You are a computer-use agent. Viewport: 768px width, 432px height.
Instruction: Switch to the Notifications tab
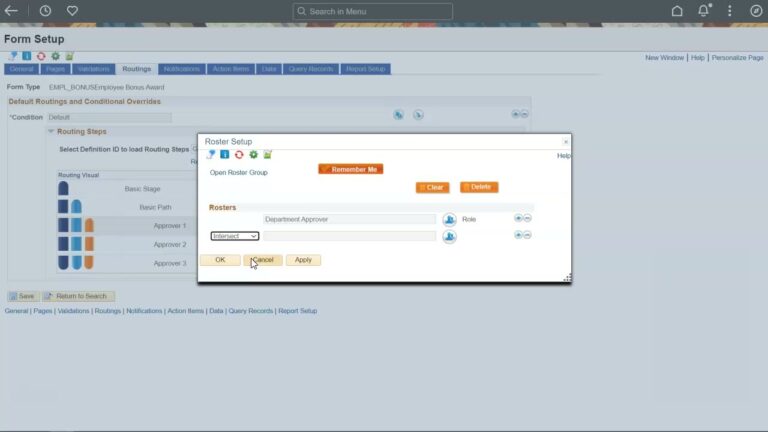point(182,69)
